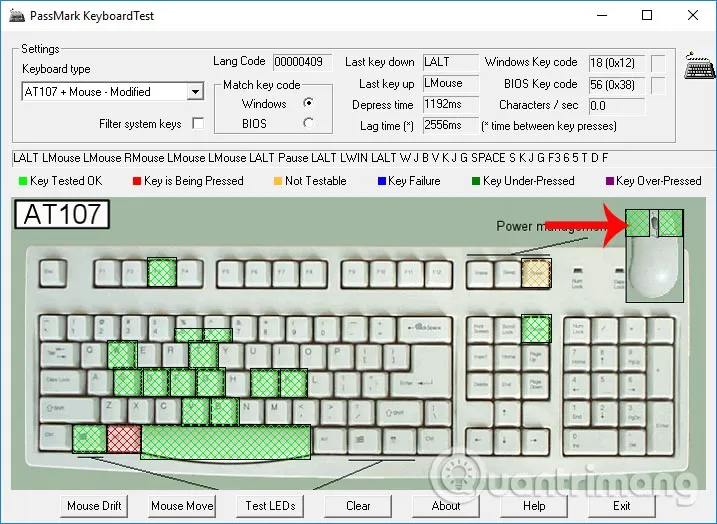Image resolution: width=717 pixels, height=524 pixels.
Task: Click the Windows Key code value field
Action: 617,63
